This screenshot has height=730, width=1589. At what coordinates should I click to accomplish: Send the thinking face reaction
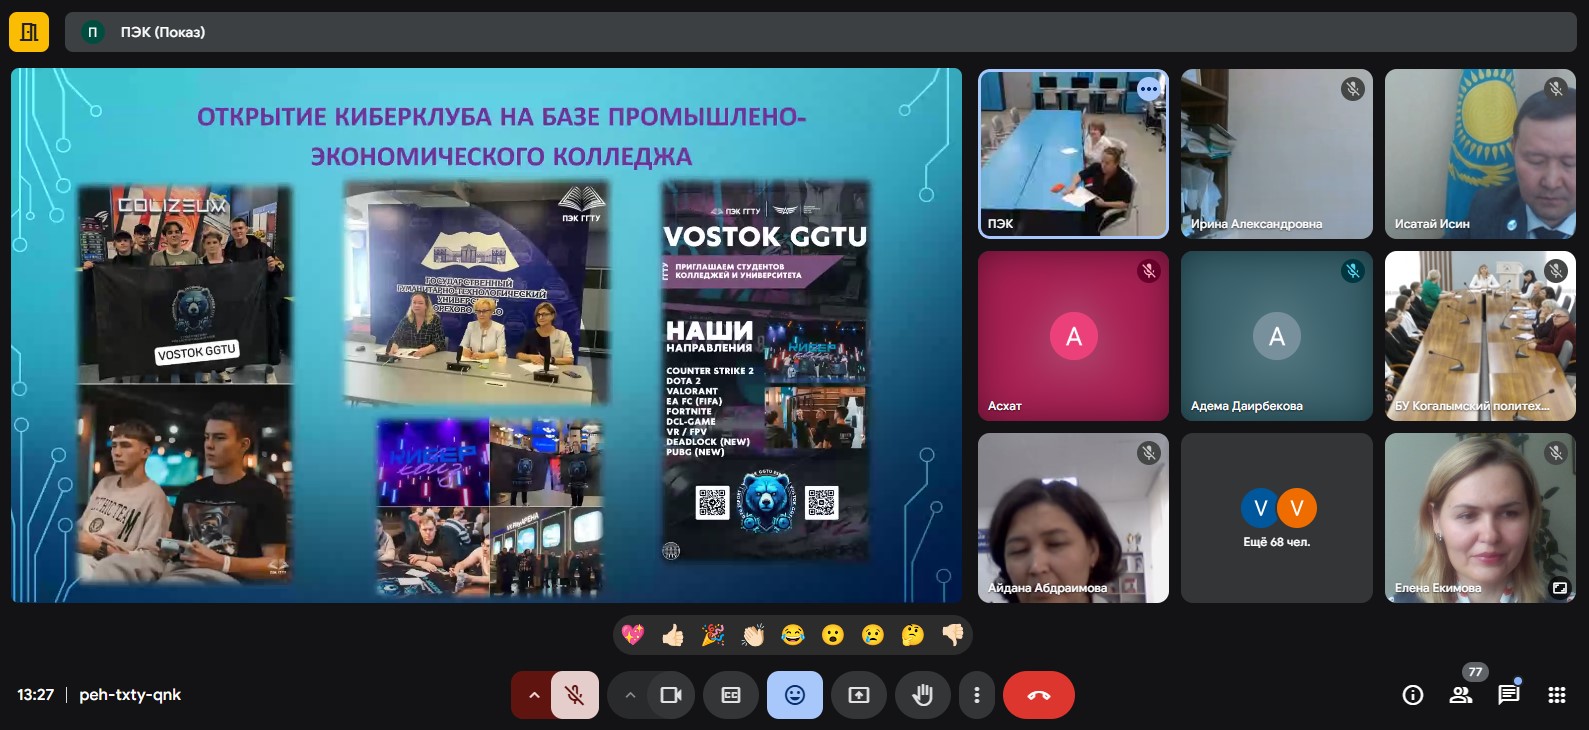(x=913, y=635)
